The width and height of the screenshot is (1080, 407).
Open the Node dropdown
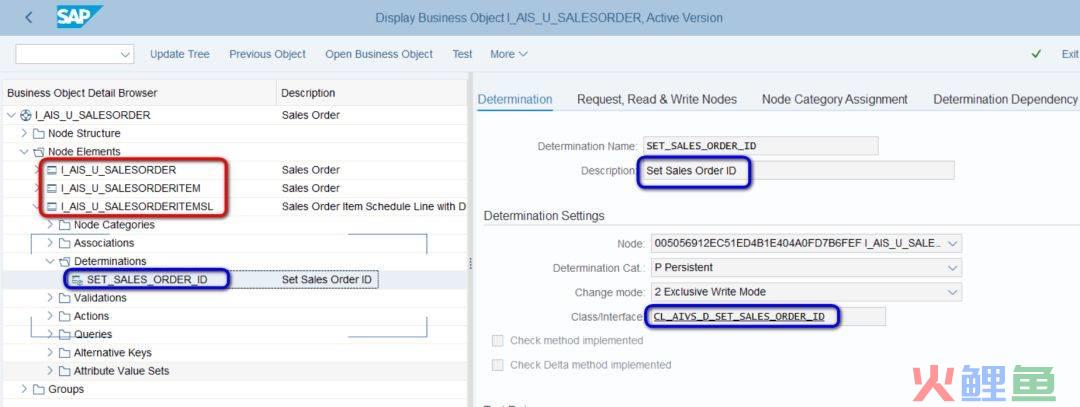click(x=953, y=243)
